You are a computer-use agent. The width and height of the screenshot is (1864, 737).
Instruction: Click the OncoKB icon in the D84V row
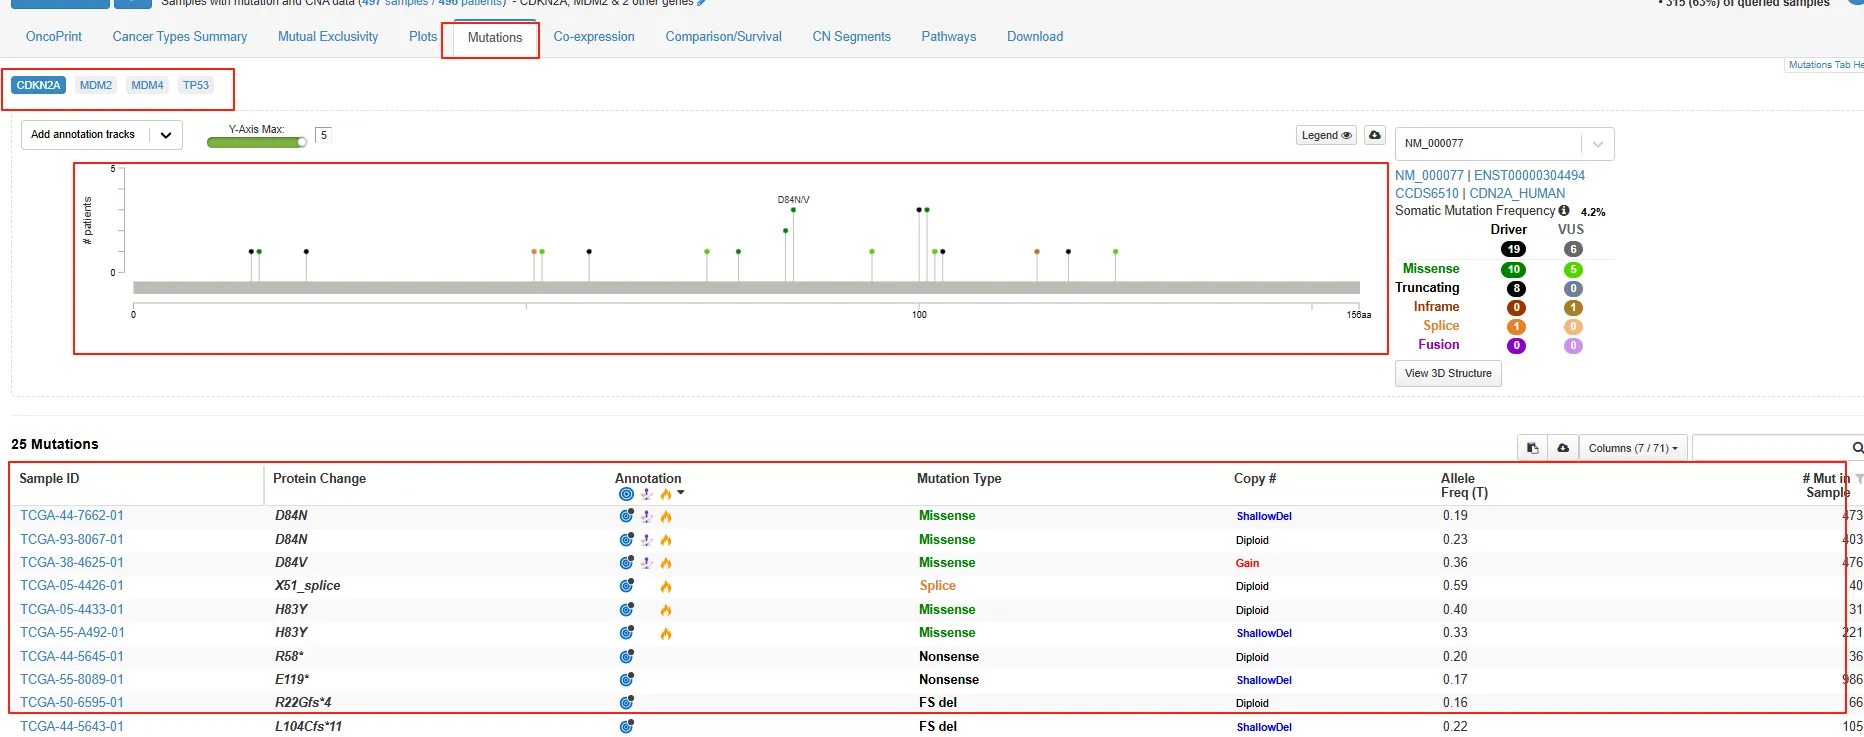pyautogui.click(x=626, y=563)
